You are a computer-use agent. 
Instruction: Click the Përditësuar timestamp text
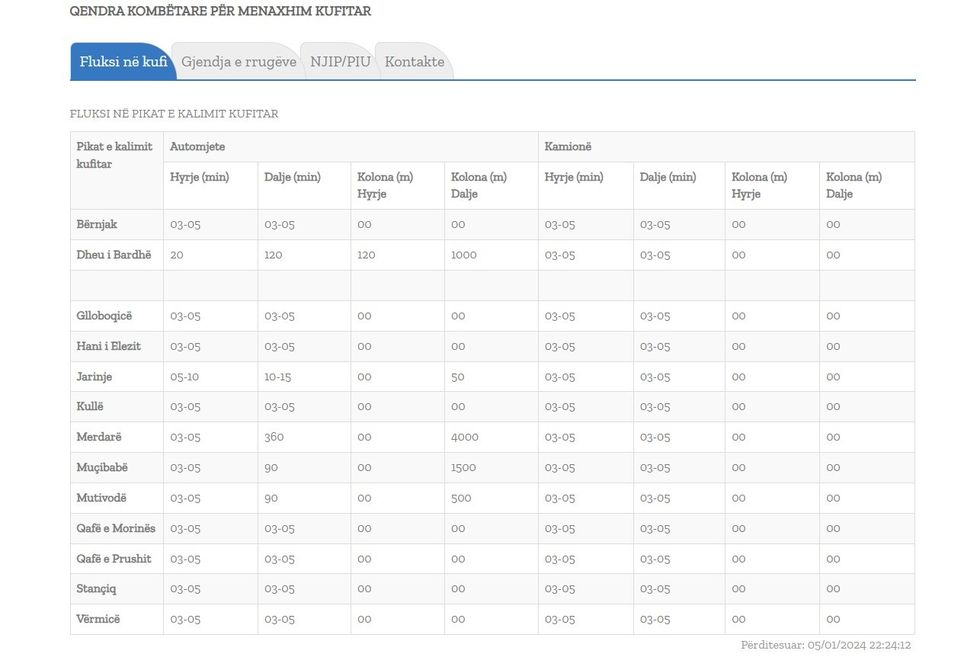click(825, 646)
